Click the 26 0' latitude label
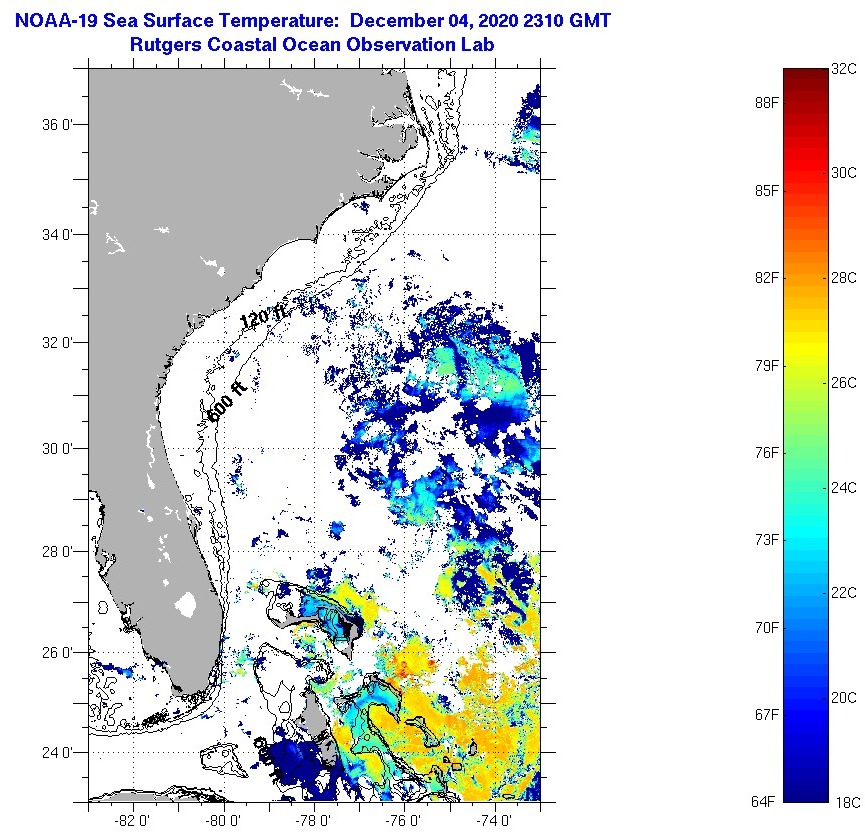Screen dimensions: 865x832 [57, 653]
